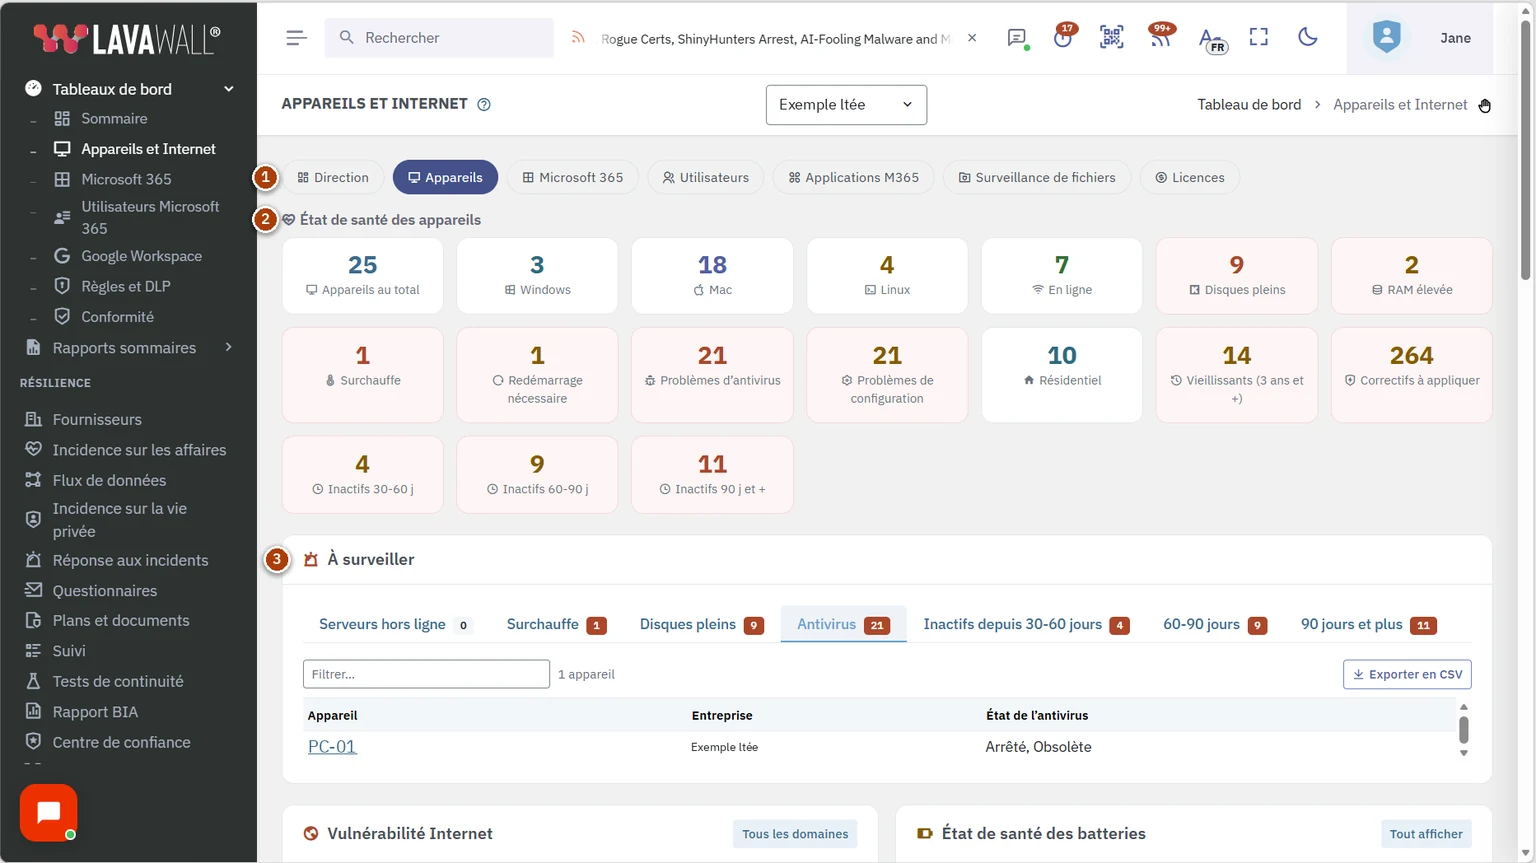The image size is (1536, 863).
Task: Open Sommaire in the sidebar
Action: point(114,118)
